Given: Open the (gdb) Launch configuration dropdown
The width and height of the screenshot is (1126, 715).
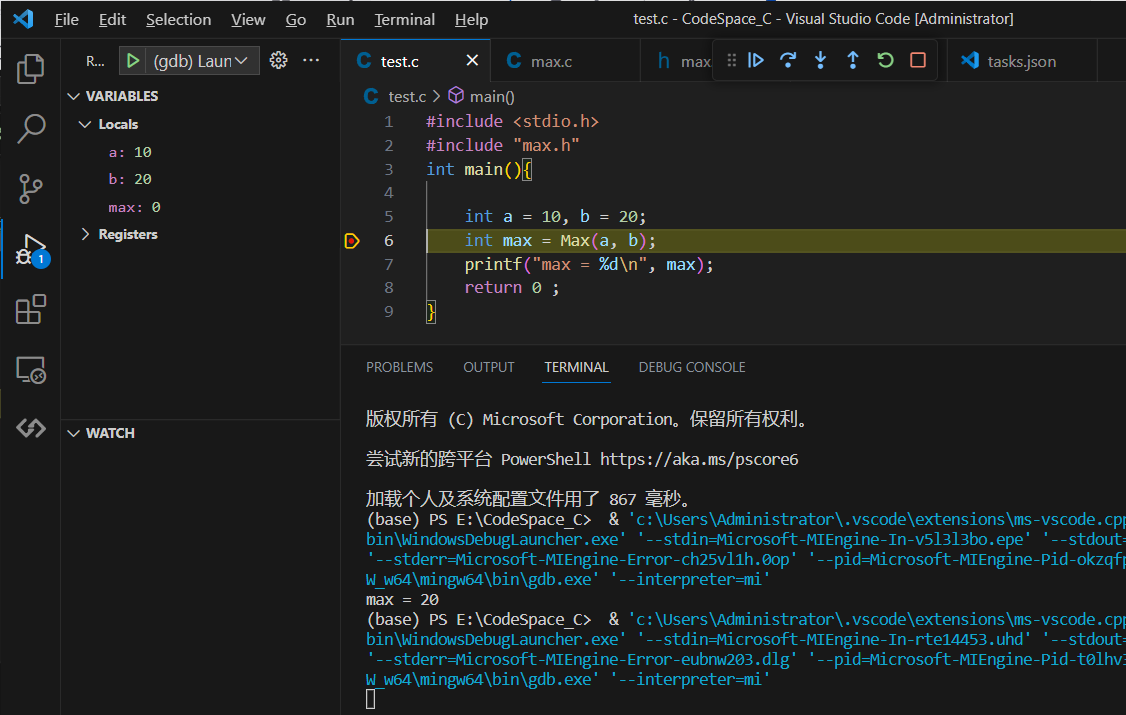Looking at the screenshot, I should click(x=201, y=61).
